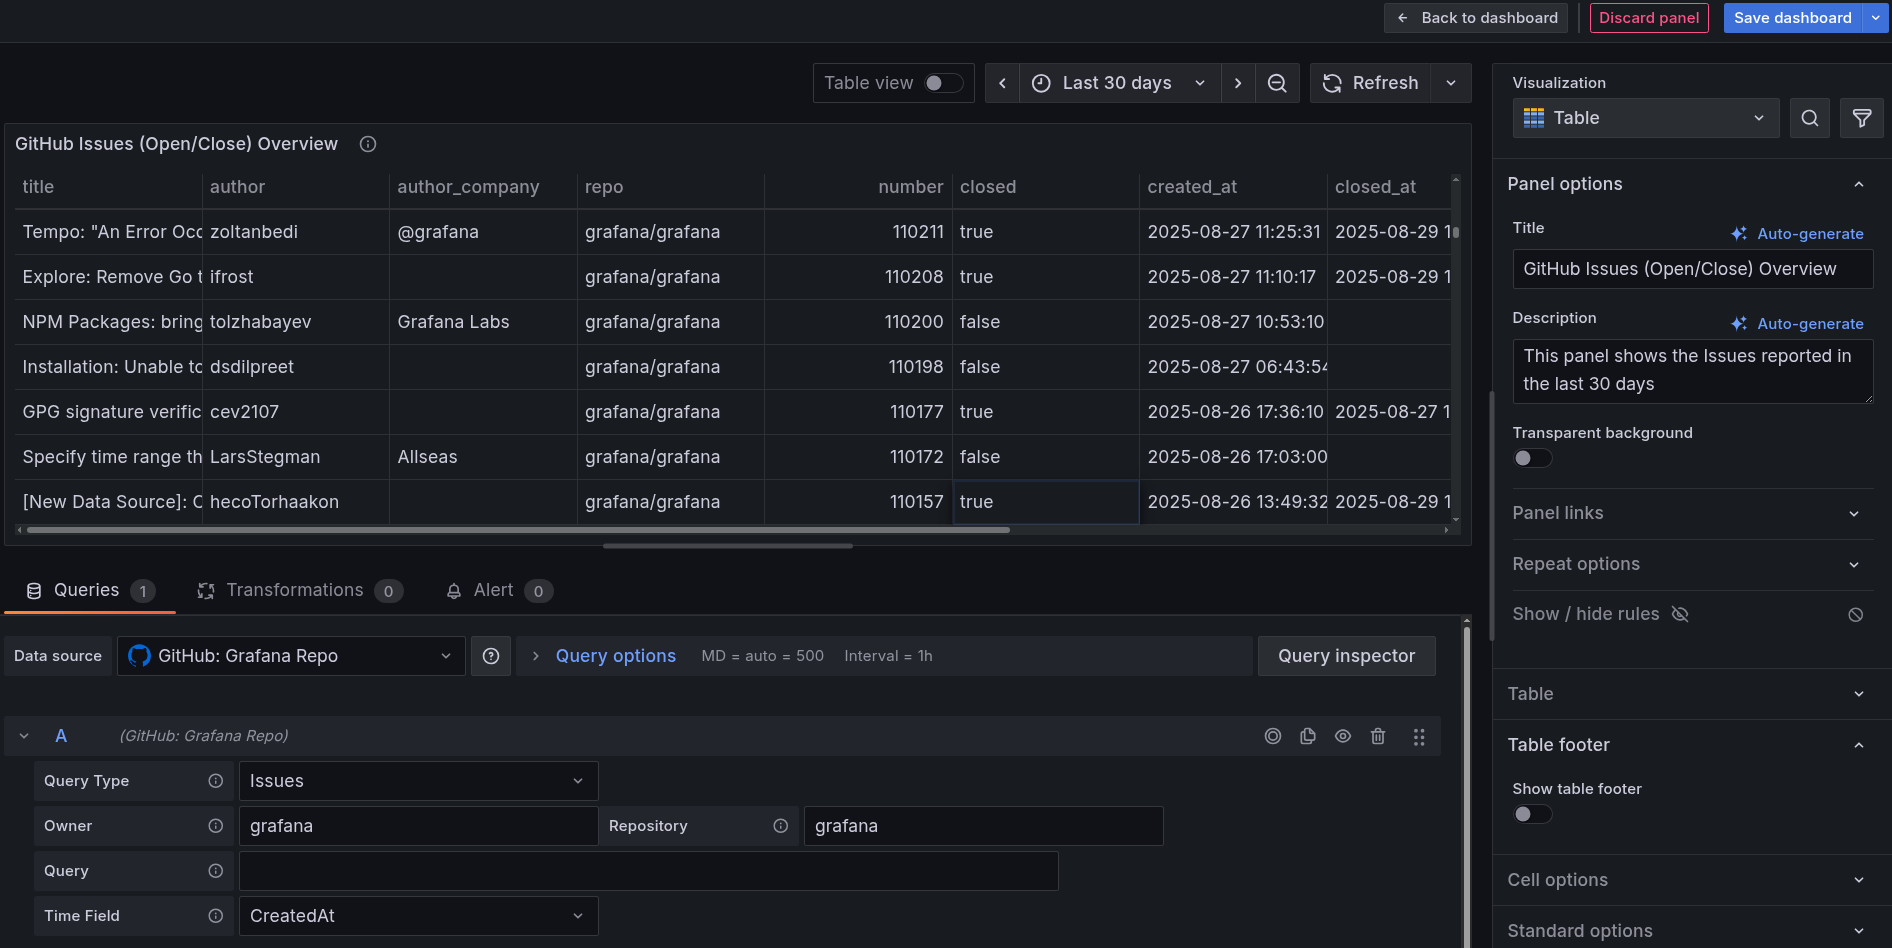Duplicate query A using the copy icon
The height and width of the screenshot is (948, 1892).
[x=1308, y=736]
